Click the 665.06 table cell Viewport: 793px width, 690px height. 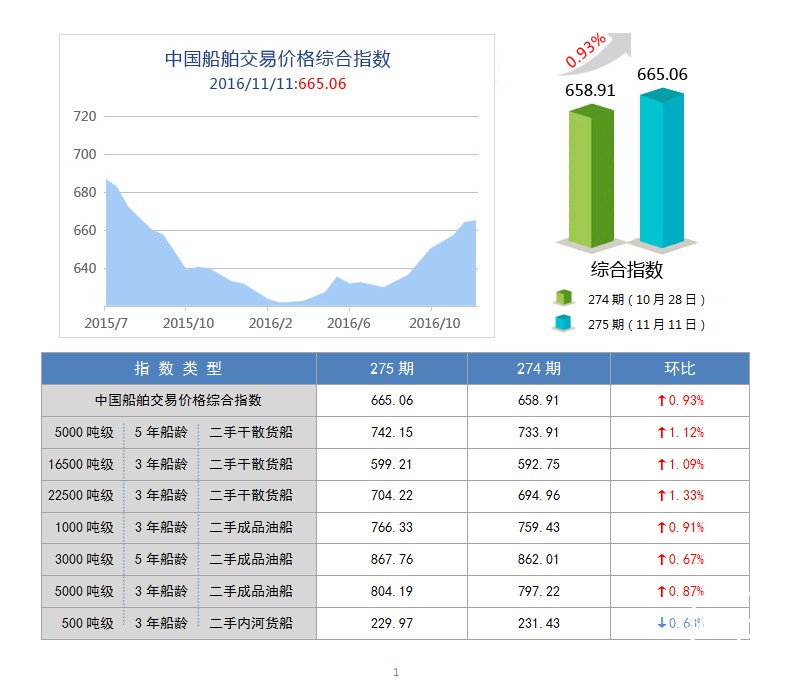[x=391, y=400]
